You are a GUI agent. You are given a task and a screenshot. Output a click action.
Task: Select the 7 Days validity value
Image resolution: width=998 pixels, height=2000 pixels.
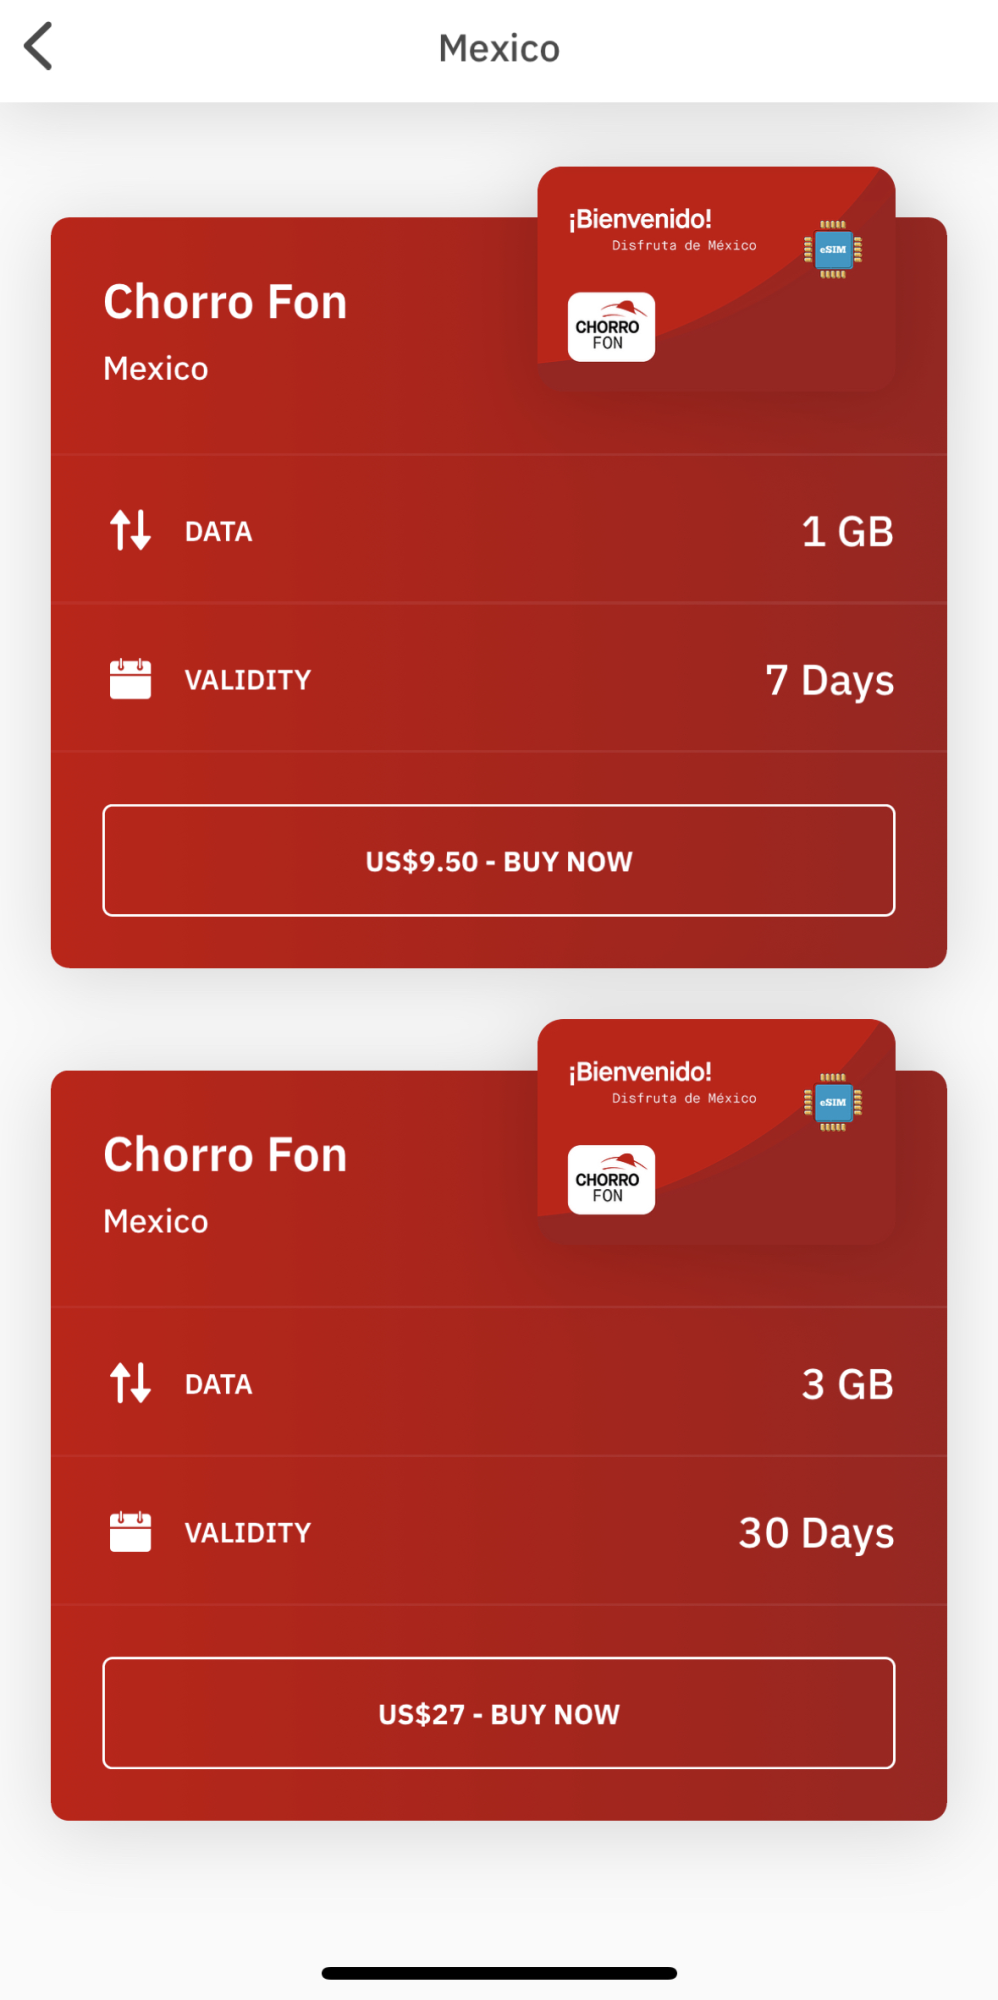click(829, 680)
